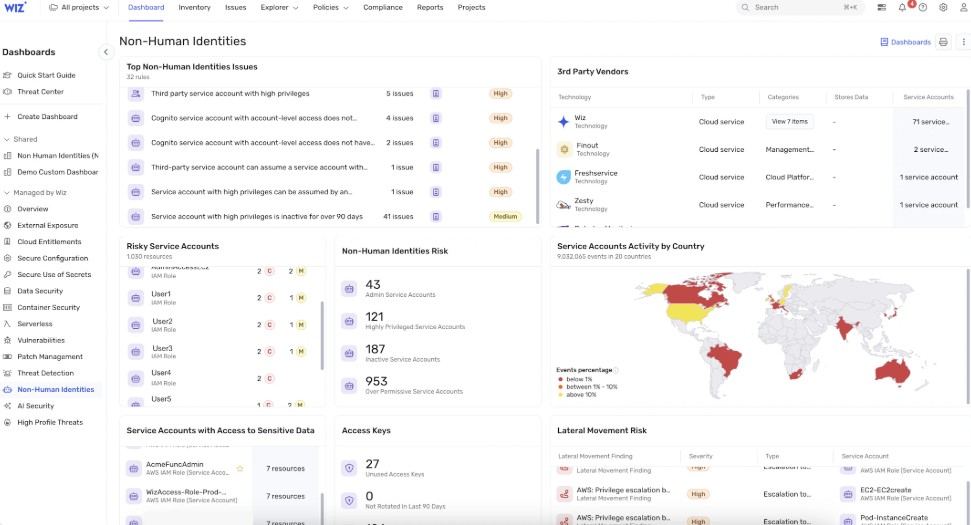Click the '71 service...' accounts cell
The image size is (971, 525).
(930, 122)
